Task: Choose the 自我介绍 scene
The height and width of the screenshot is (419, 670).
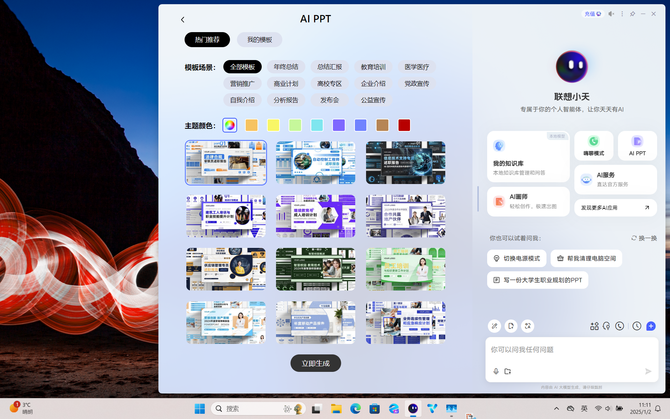Action: (x=242, y=100)
